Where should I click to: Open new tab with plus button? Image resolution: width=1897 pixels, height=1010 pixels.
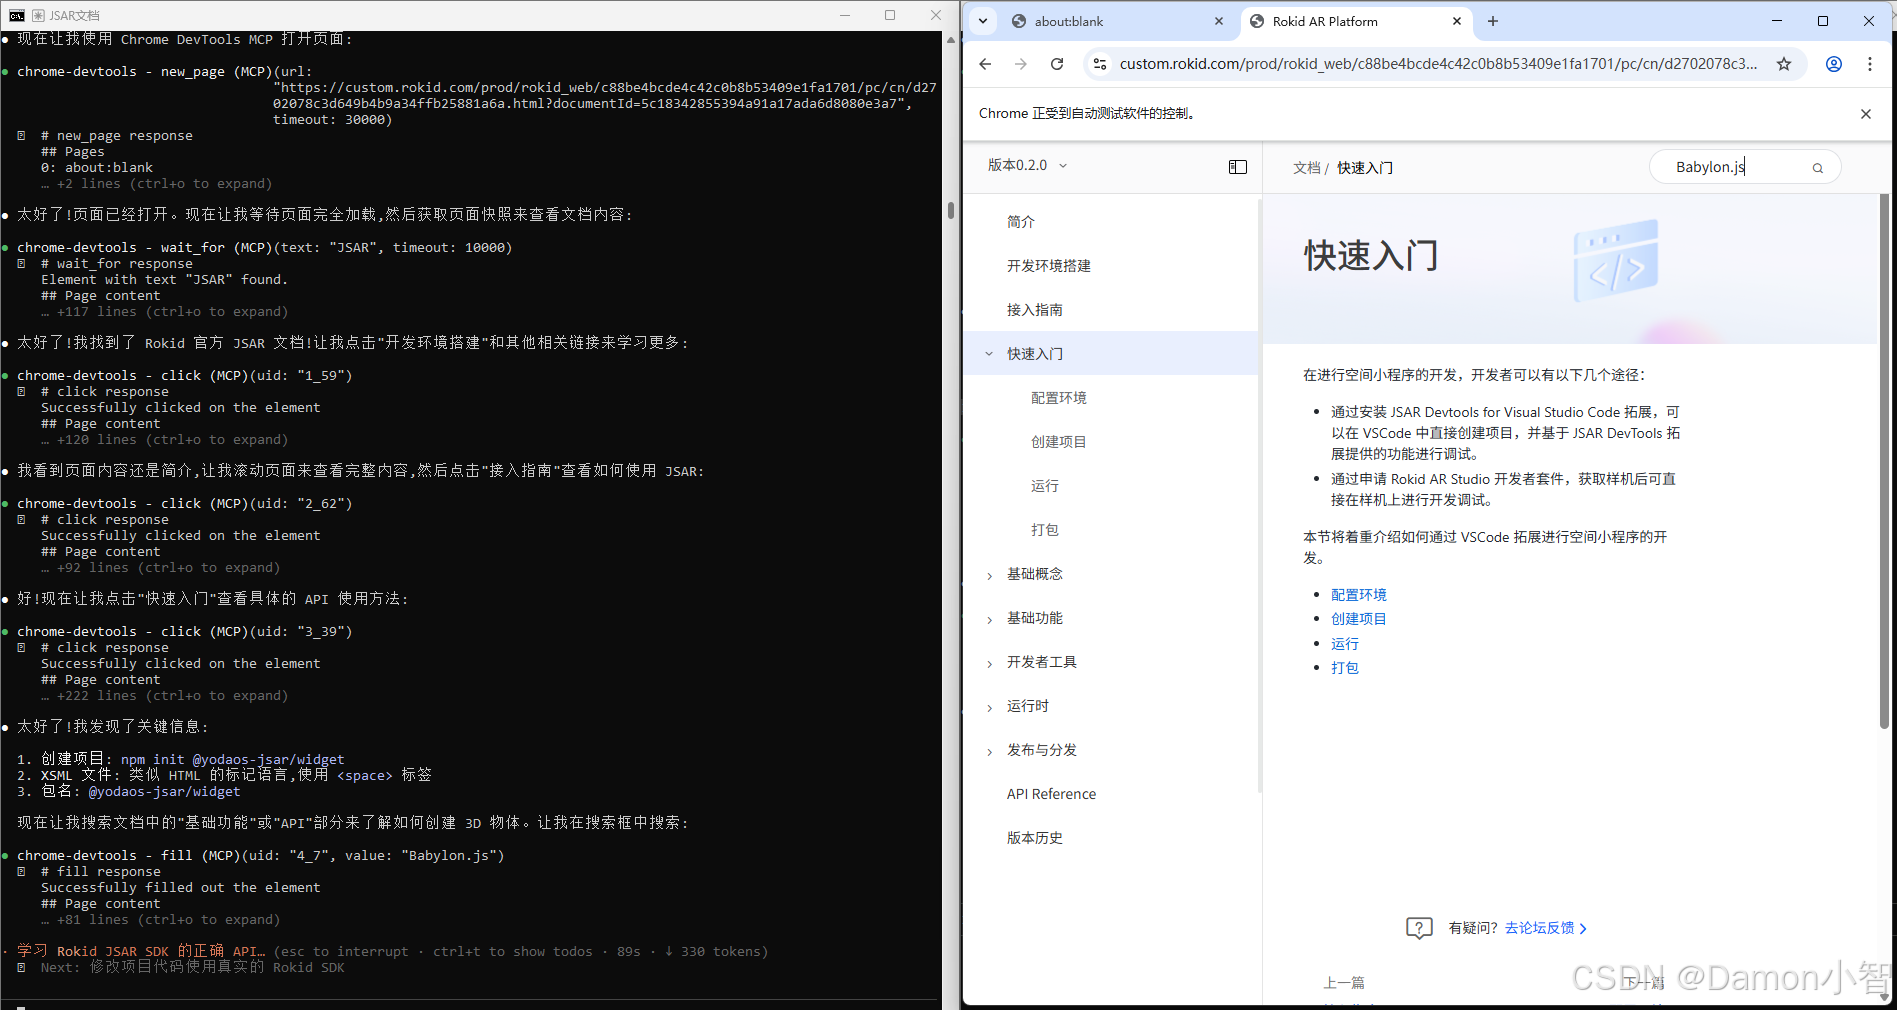tap(1493, 21)
